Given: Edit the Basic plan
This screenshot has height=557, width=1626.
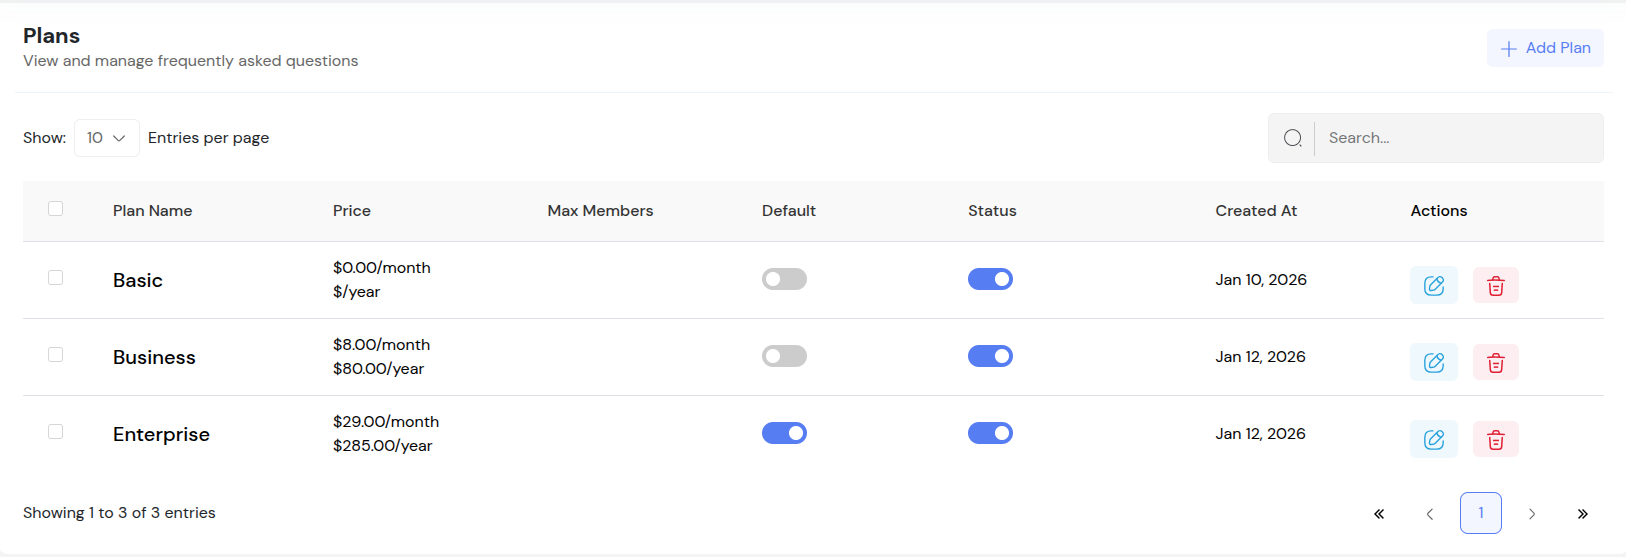Looking at the screenshot, I should [1433, 285].
